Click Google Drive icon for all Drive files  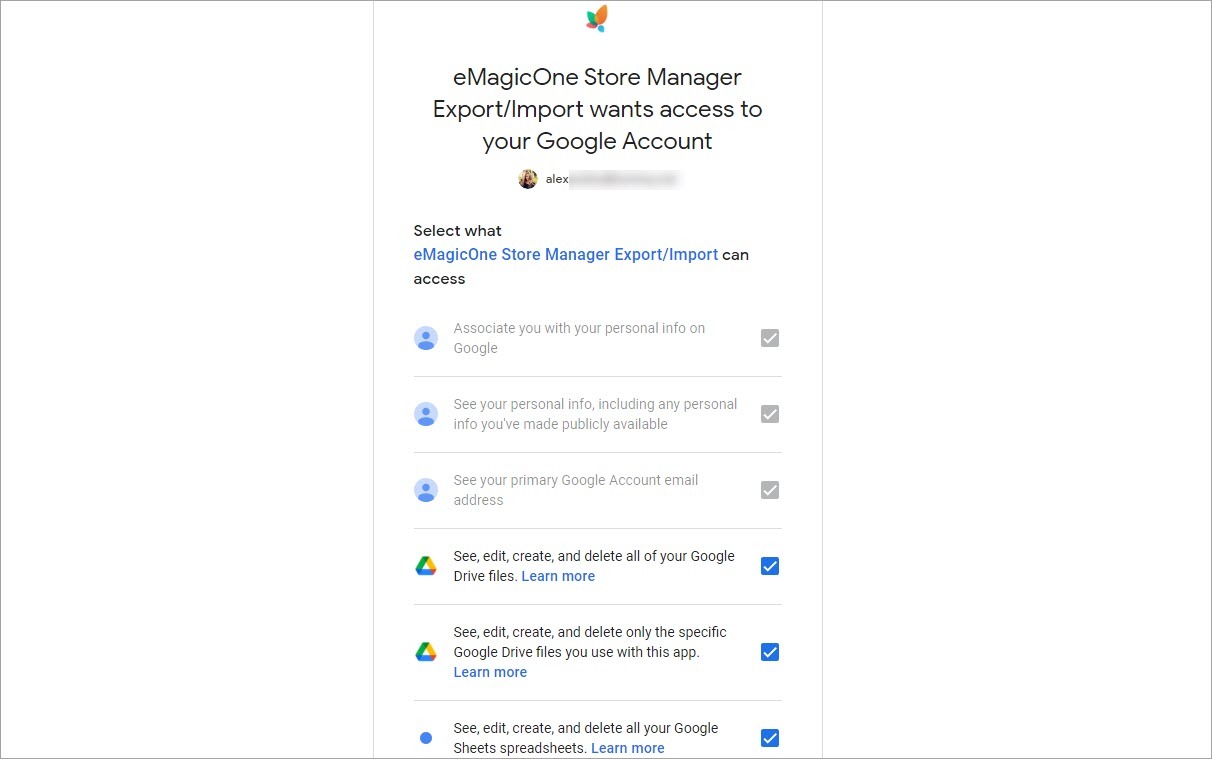[426, 566]
